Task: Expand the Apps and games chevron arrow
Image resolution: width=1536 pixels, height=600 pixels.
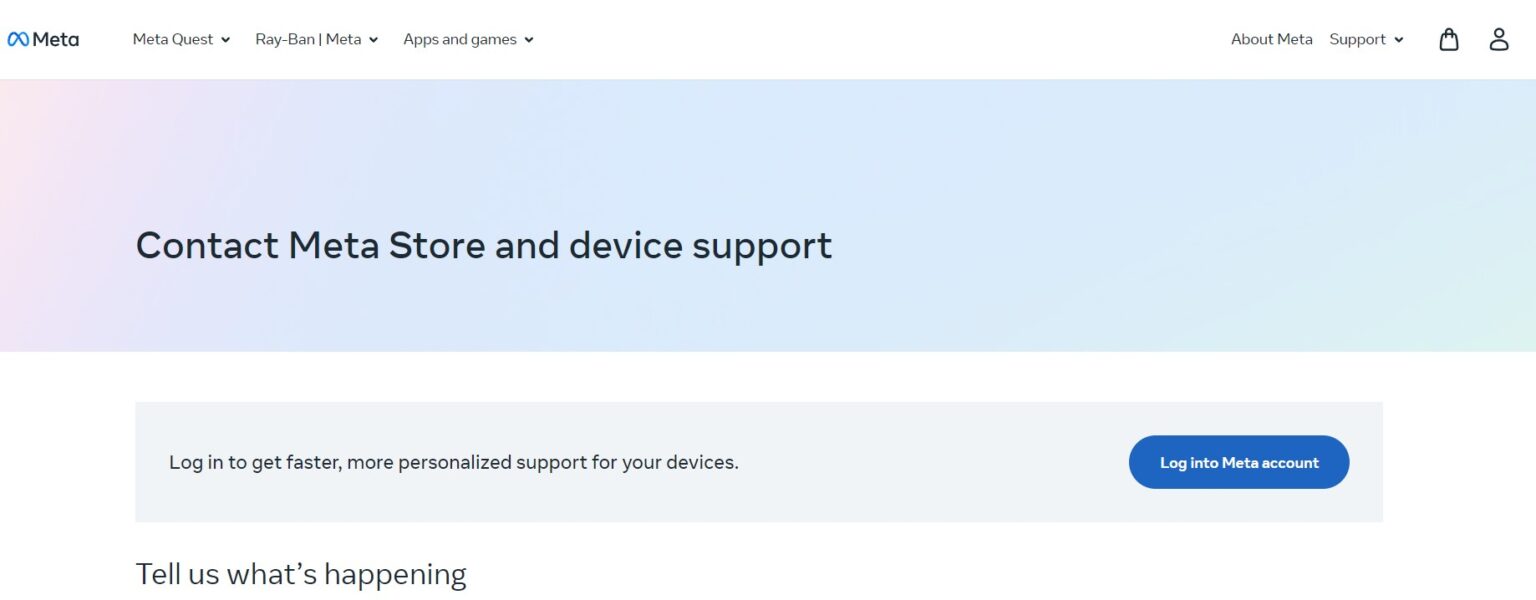Action: tap(529, 40)
